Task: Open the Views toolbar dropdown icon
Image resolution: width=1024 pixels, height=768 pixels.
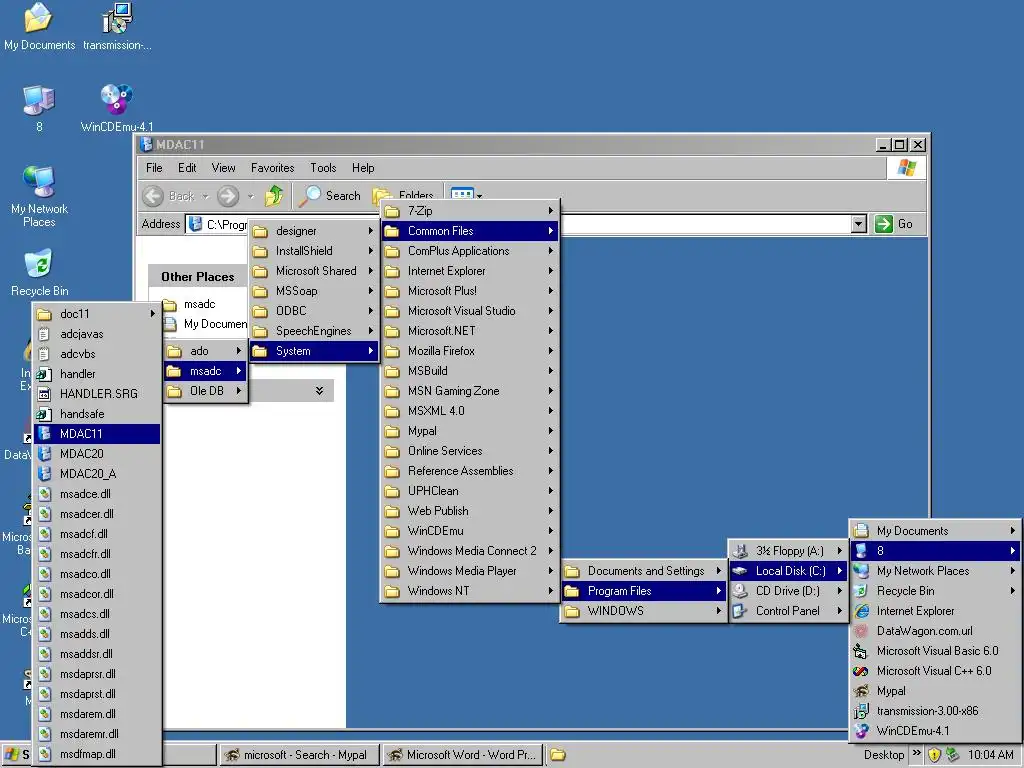Action: (466, 193)
